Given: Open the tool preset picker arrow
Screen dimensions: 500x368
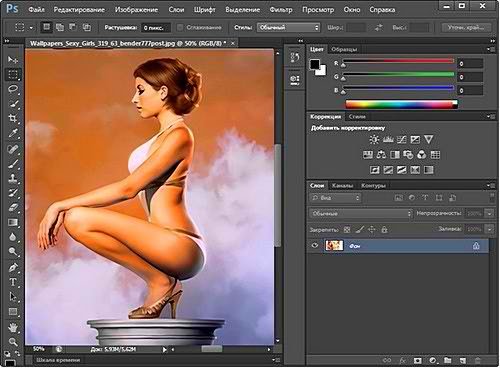Looking at the screenshot, I should [x=31, y=28].
